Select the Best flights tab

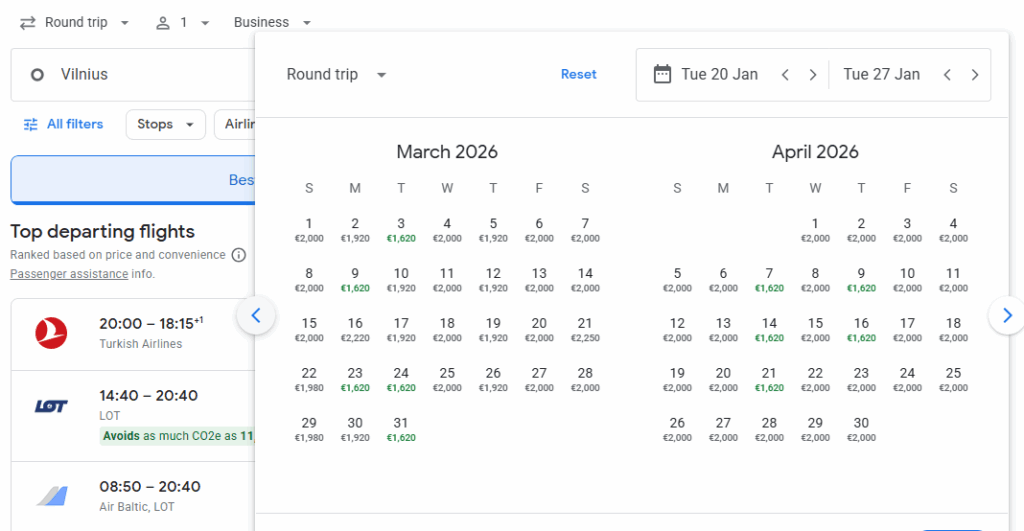tap(133, 180)
